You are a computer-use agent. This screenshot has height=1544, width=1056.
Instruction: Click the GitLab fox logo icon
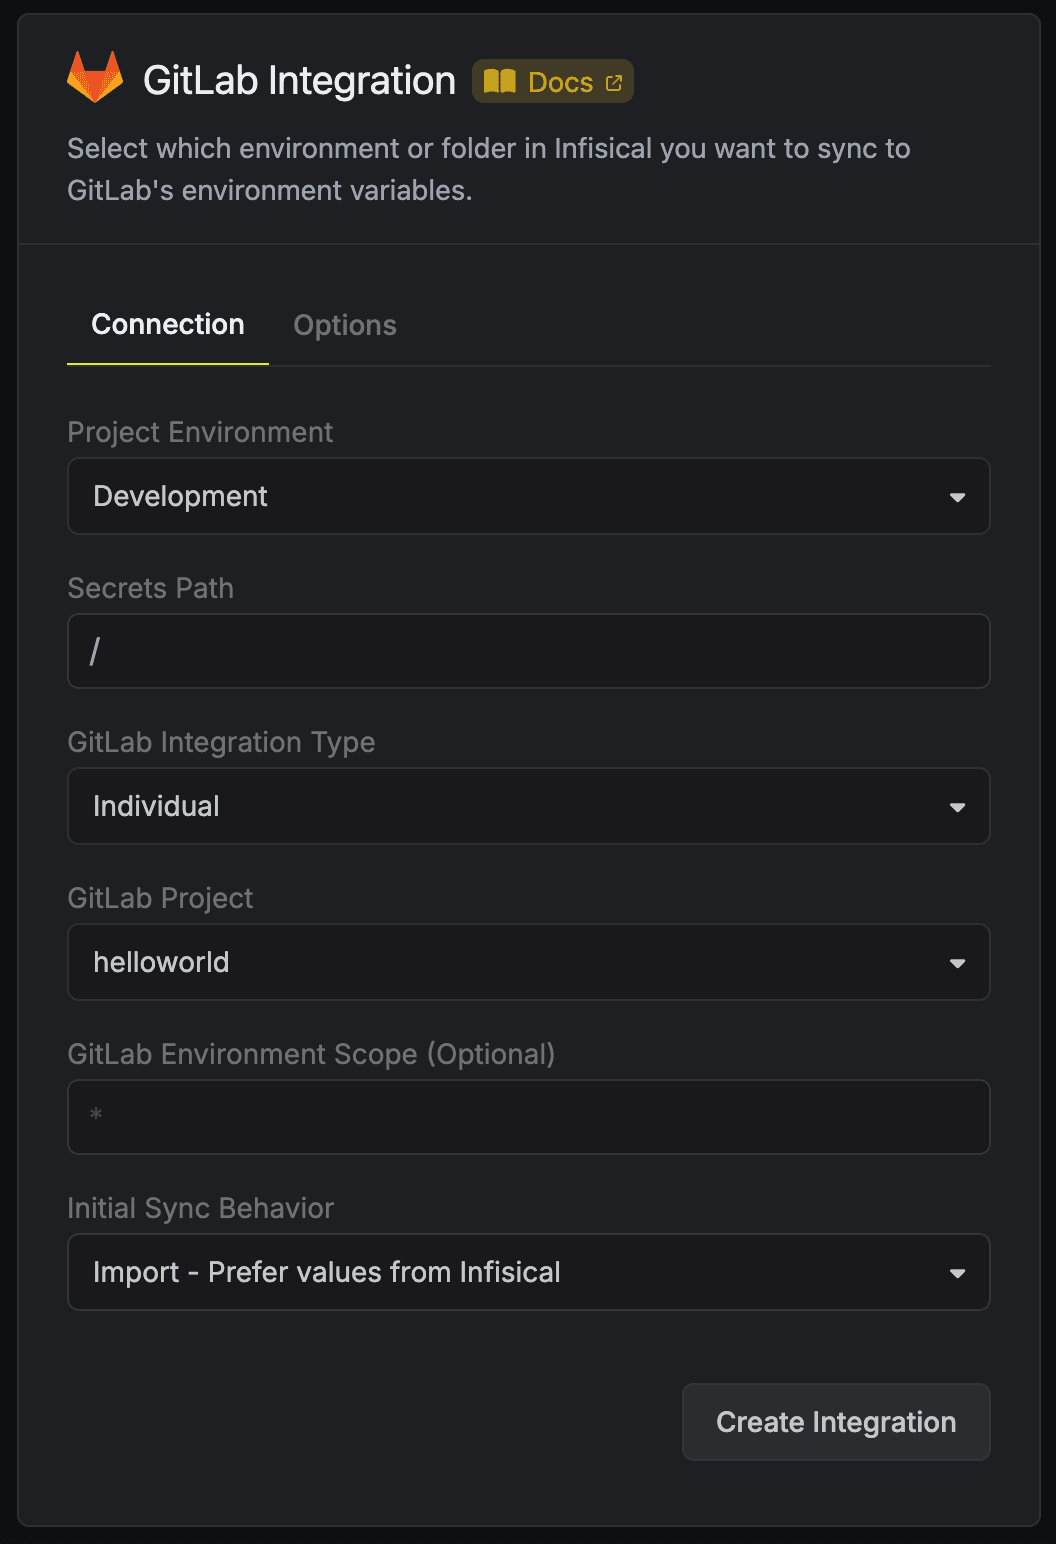(x=94, y=79)
